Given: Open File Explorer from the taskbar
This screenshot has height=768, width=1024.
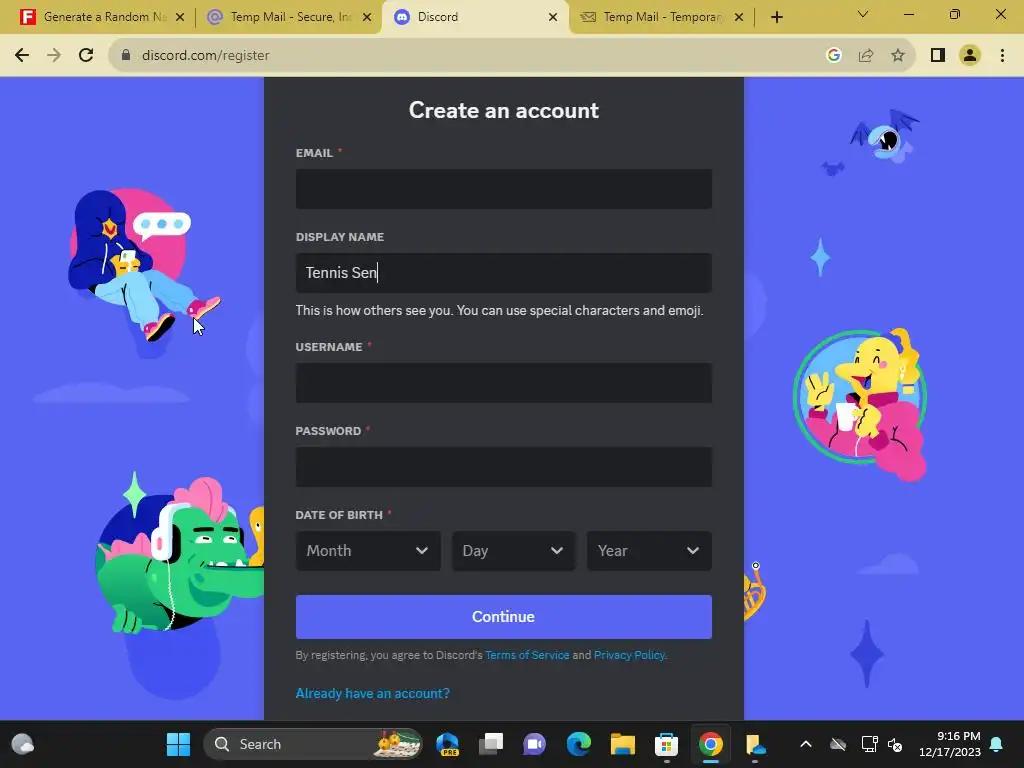Looking at the screenshot, I should click(622, 744).
